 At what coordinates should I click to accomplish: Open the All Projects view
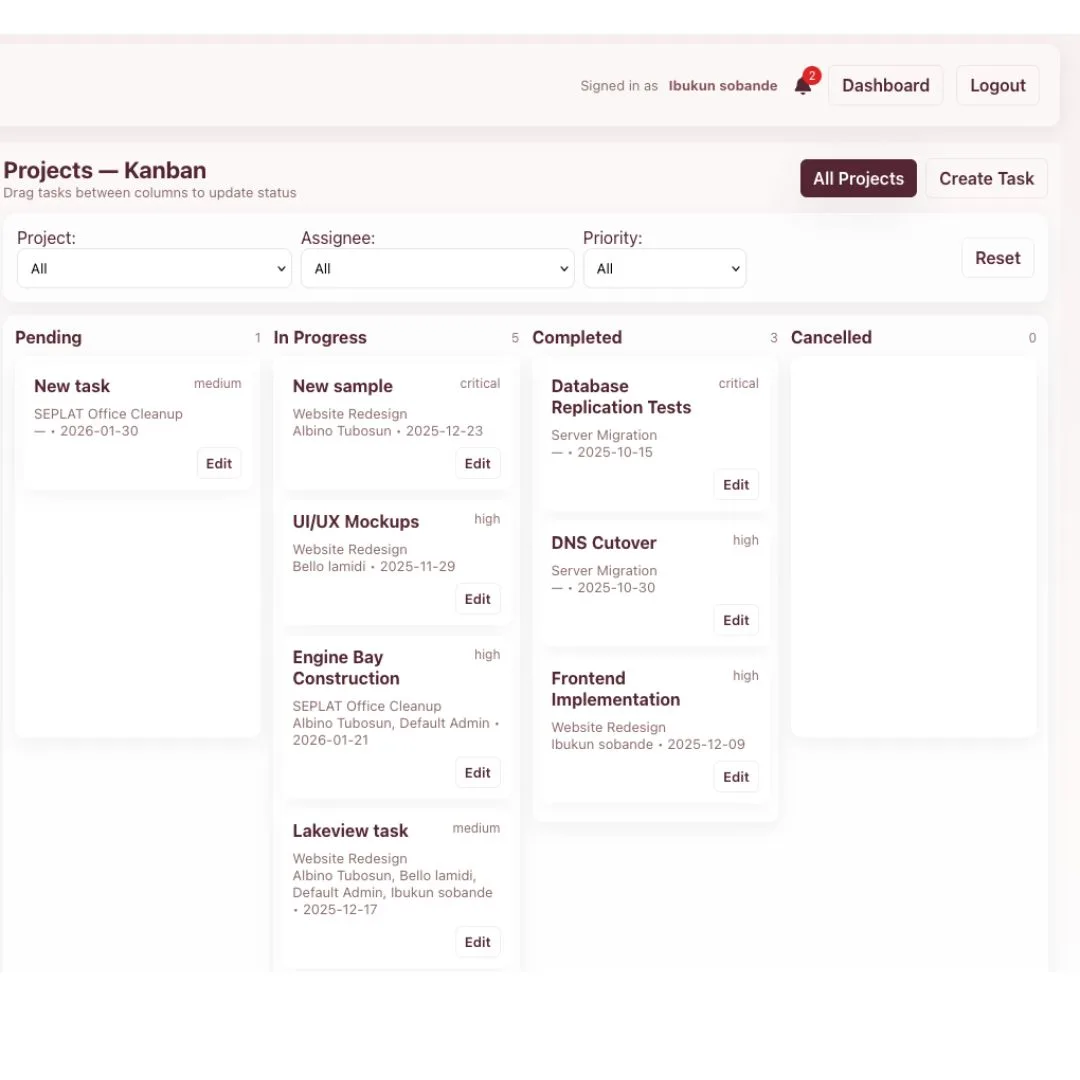point(858,178)
